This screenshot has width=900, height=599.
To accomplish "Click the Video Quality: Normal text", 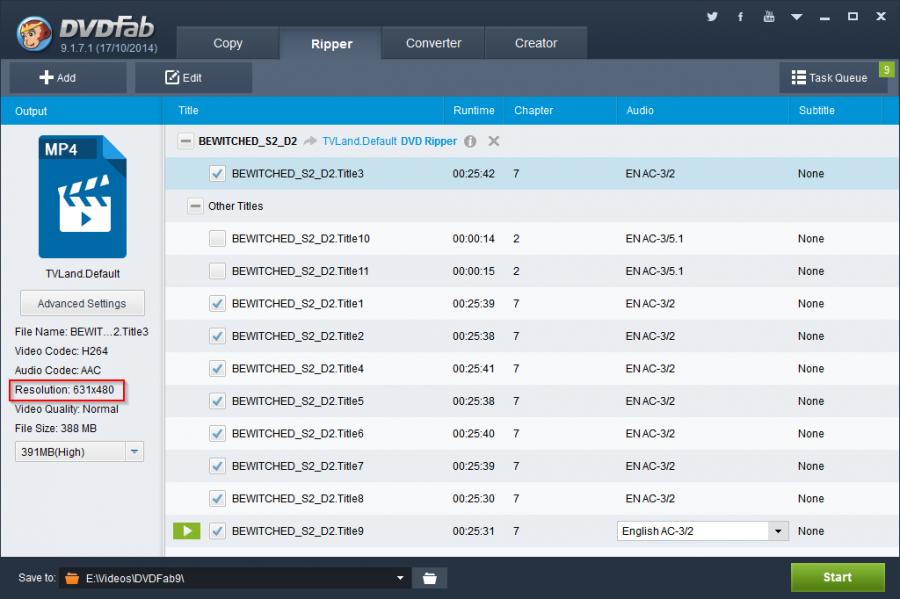I will 67,409.
